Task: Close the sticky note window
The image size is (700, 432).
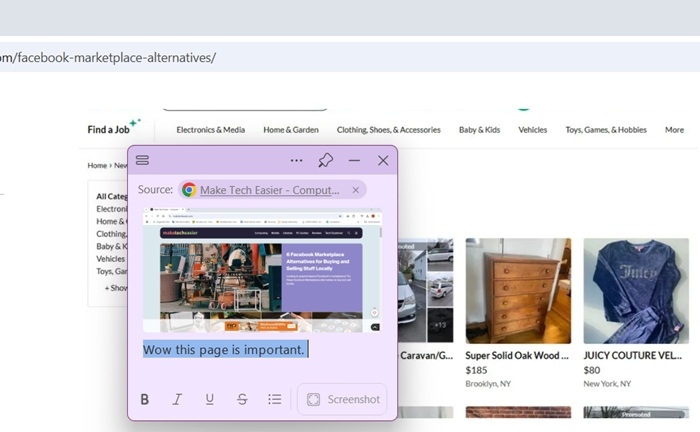Action: [383, 160]
